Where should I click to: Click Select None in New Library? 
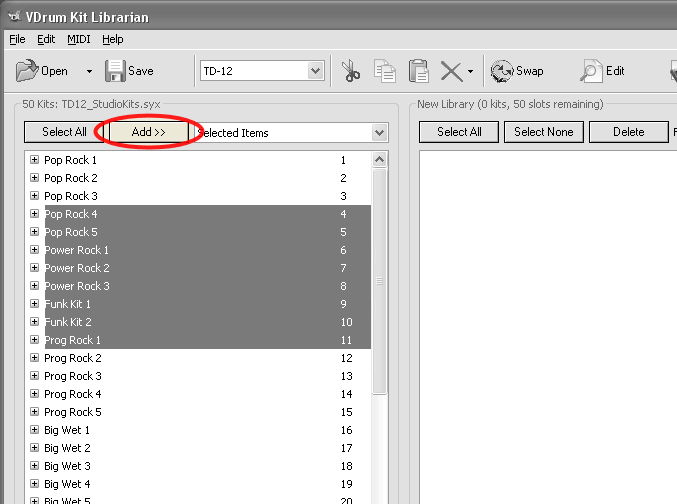[x=545, y=132]
